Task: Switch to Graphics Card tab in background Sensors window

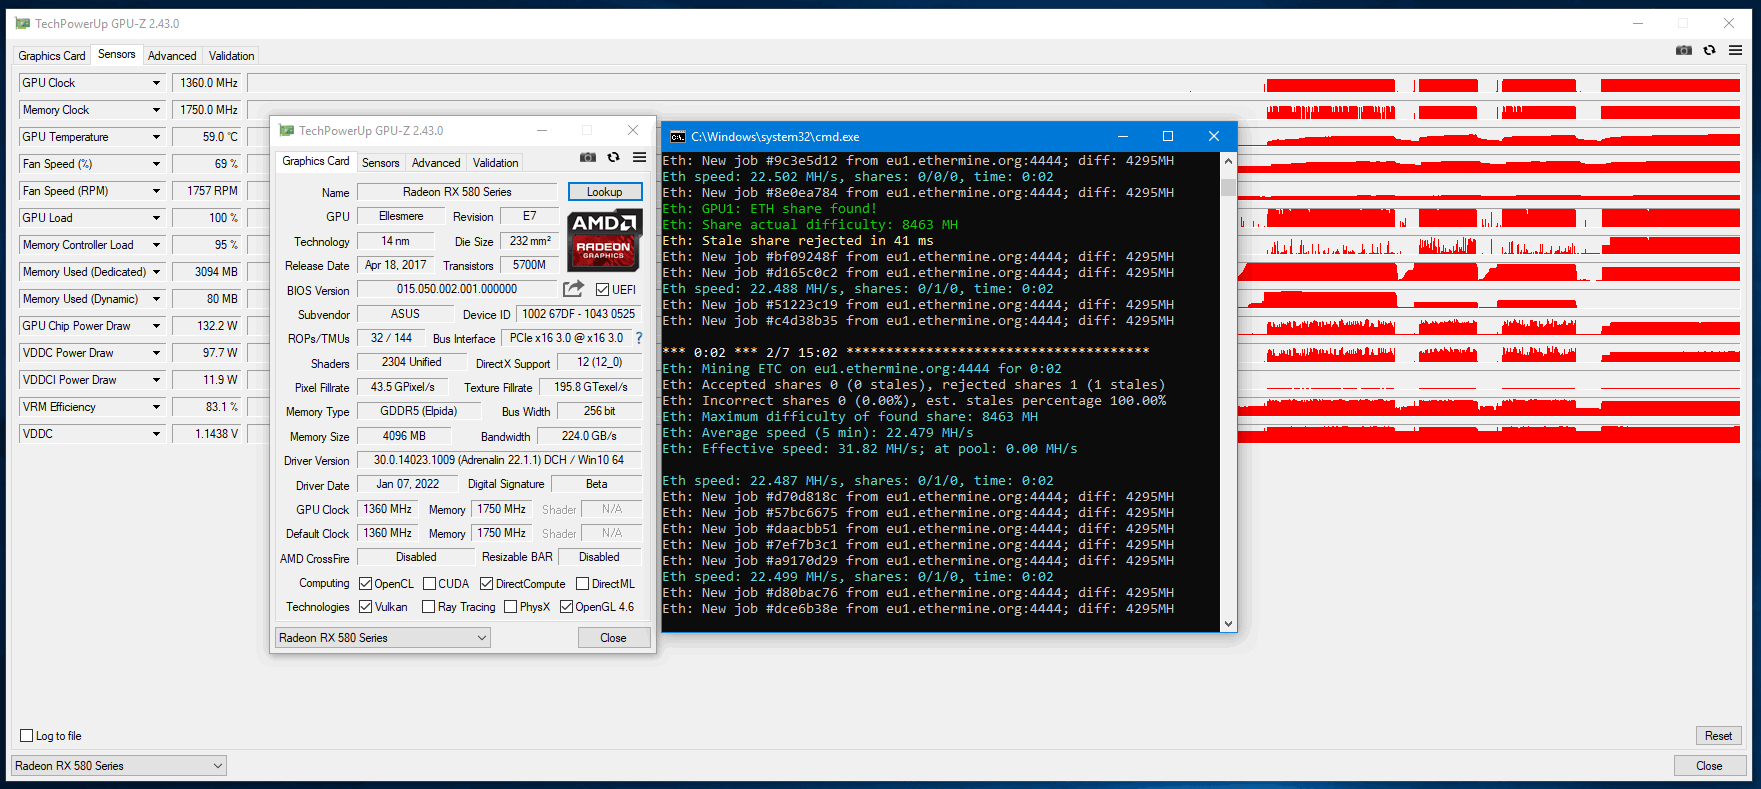Action: pos(52,56)
